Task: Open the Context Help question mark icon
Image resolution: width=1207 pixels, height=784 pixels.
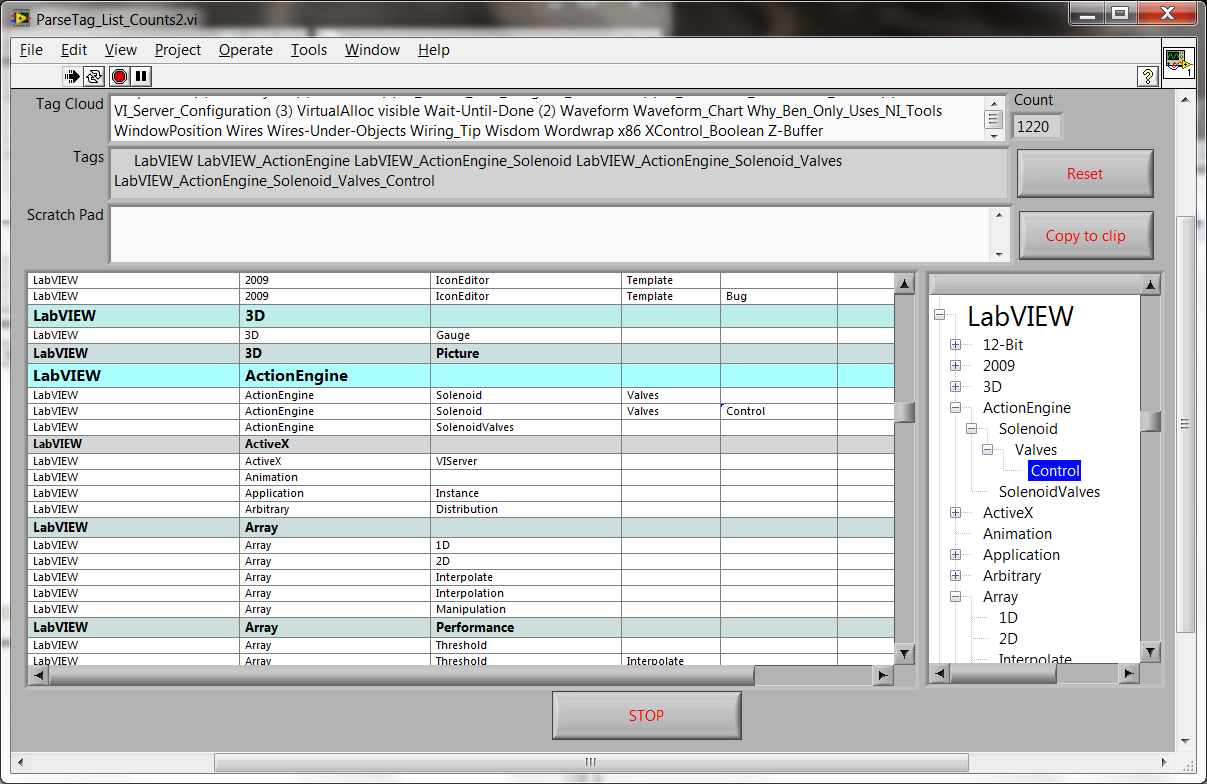Action: point(1148,76)
